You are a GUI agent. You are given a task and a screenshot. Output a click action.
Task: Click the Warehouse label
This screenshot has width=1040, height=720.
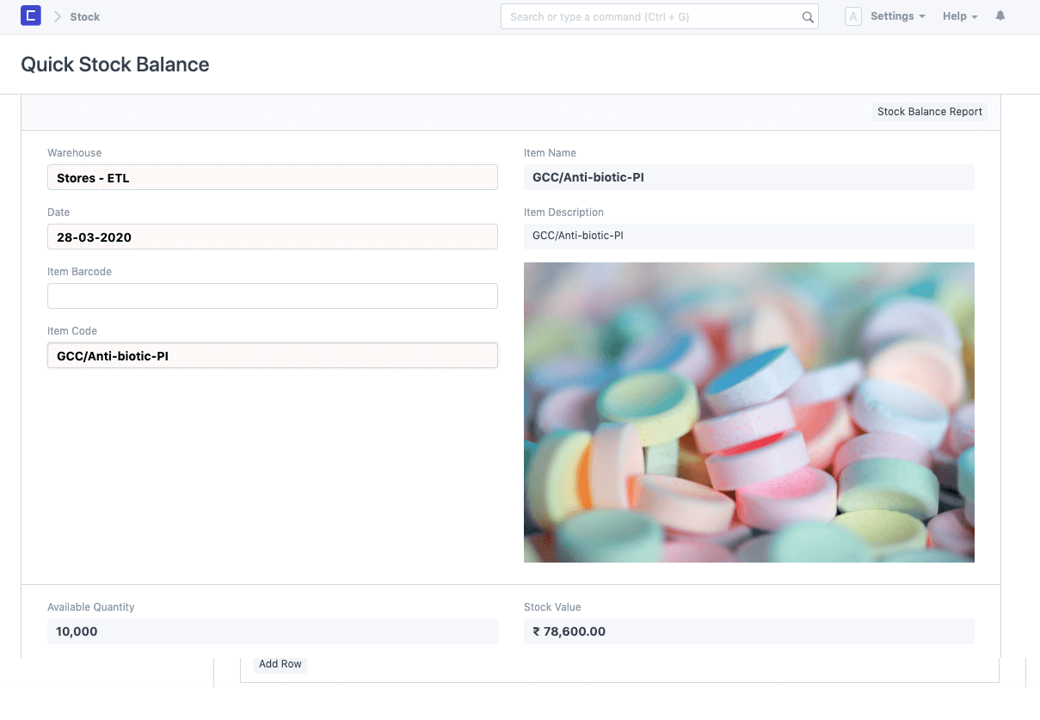[x=74, y=152]
